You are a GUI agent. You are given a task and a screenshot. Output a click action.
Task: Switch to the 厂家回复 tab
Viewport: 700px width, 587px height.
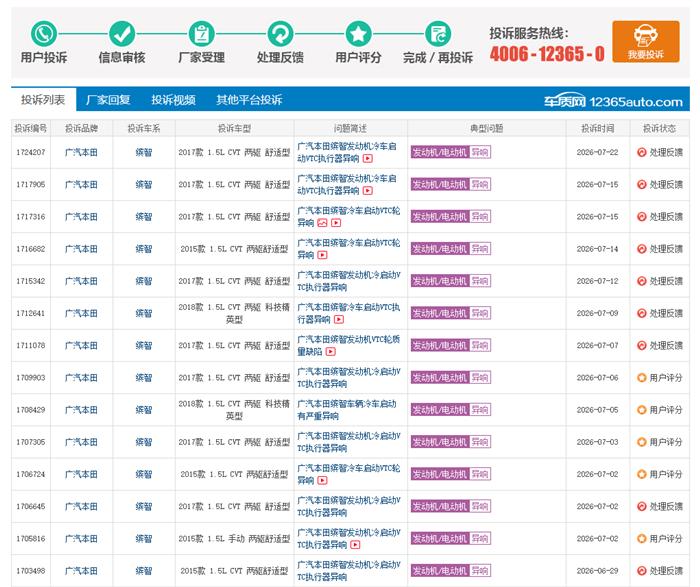[108, 100]
